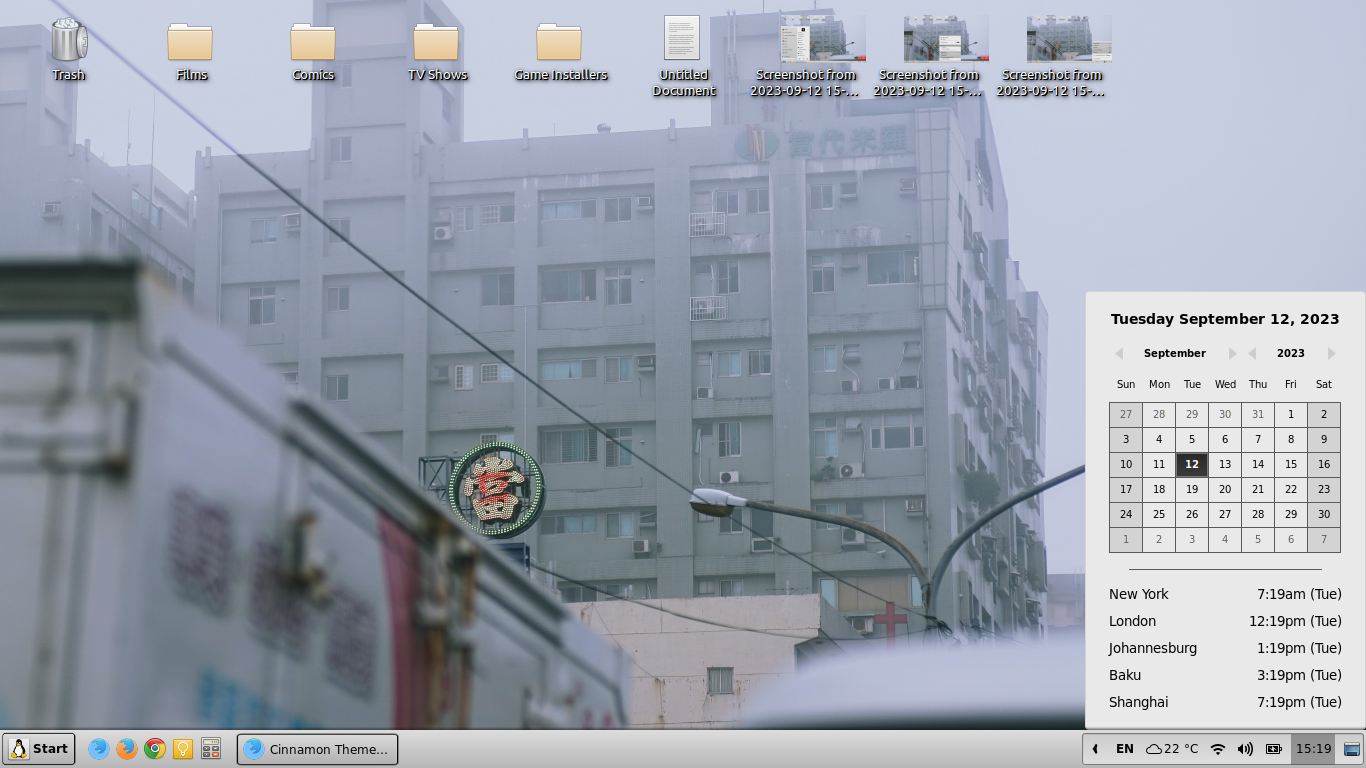Select August 31 in the calendar
The width and height of the screenshot is (1366, 768).
click(x=1258, y=414)
